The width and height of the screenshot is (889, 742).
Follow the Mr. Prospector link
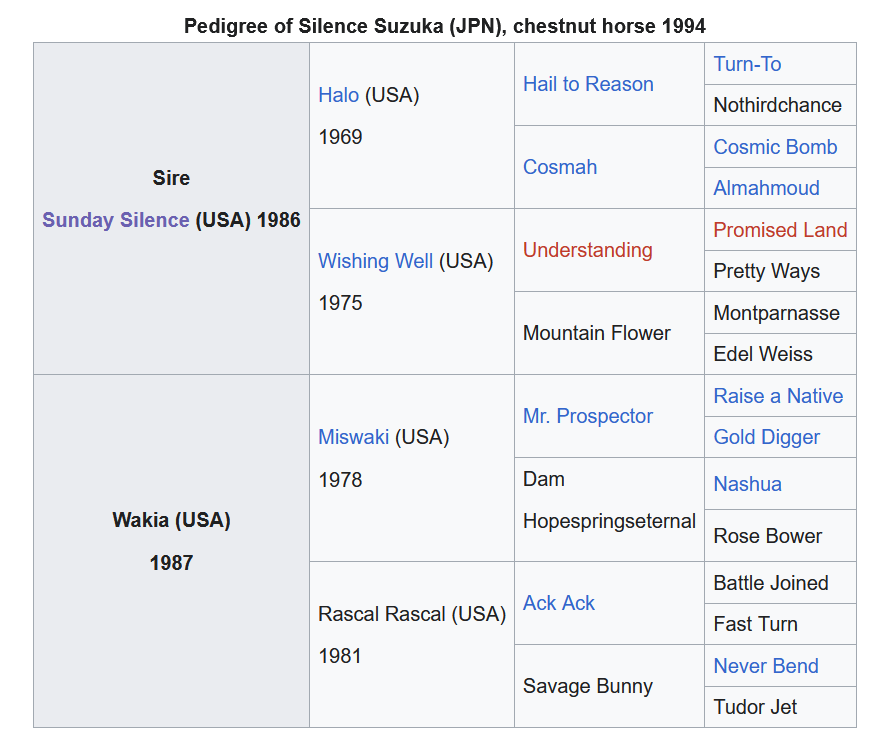(587, 416)
